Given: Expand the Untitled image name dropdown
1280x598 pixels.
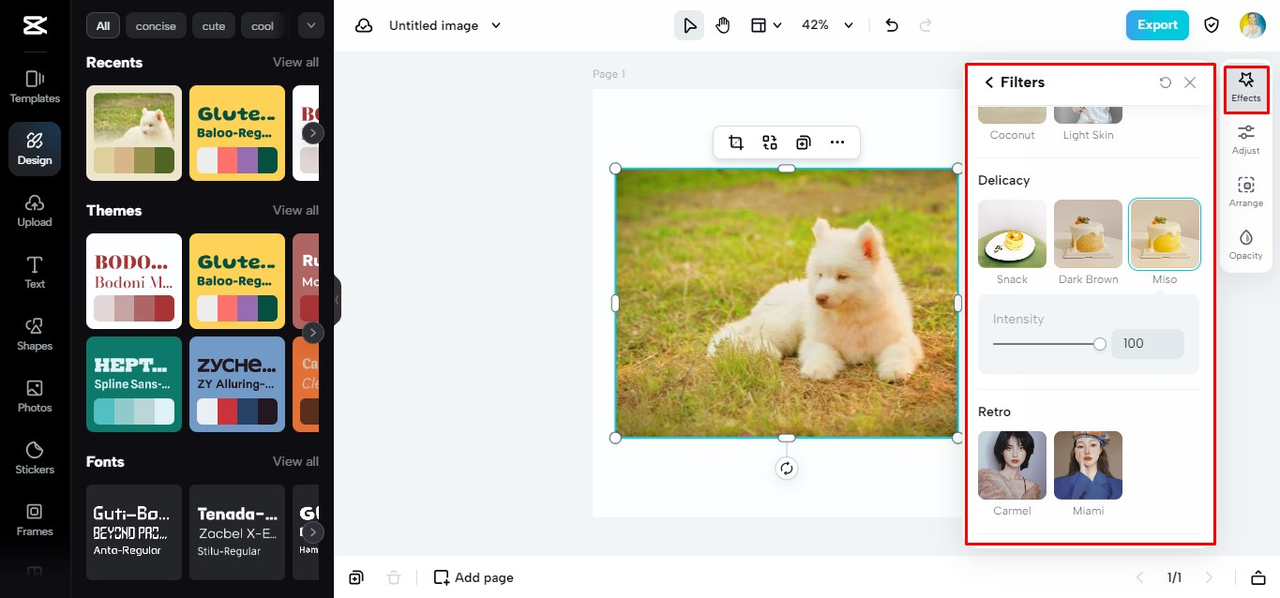Looking at the screenshot, I should pyautogui.click(x=496, y=26).
